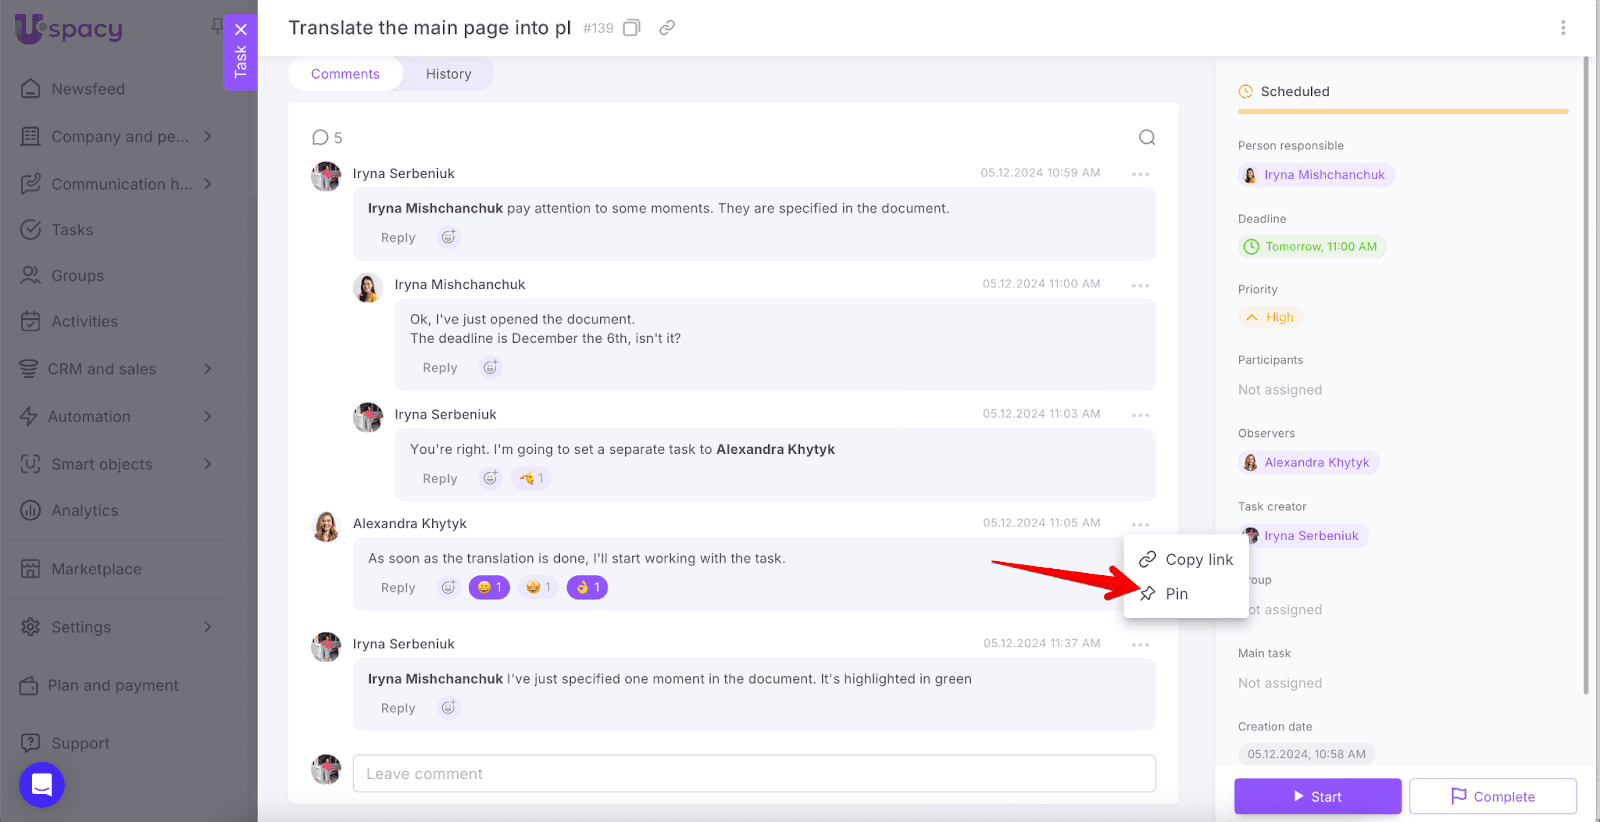1600x822 pixels.
Task: Open the comment search magnifier
Action: (1147, 137)
